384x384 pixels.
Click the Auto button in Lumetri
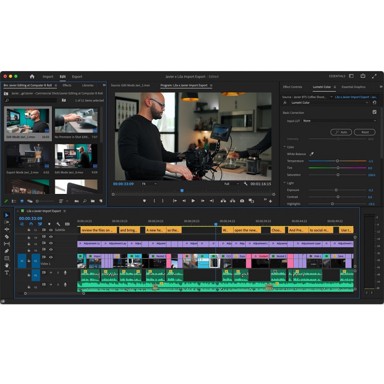click(341, 132)
